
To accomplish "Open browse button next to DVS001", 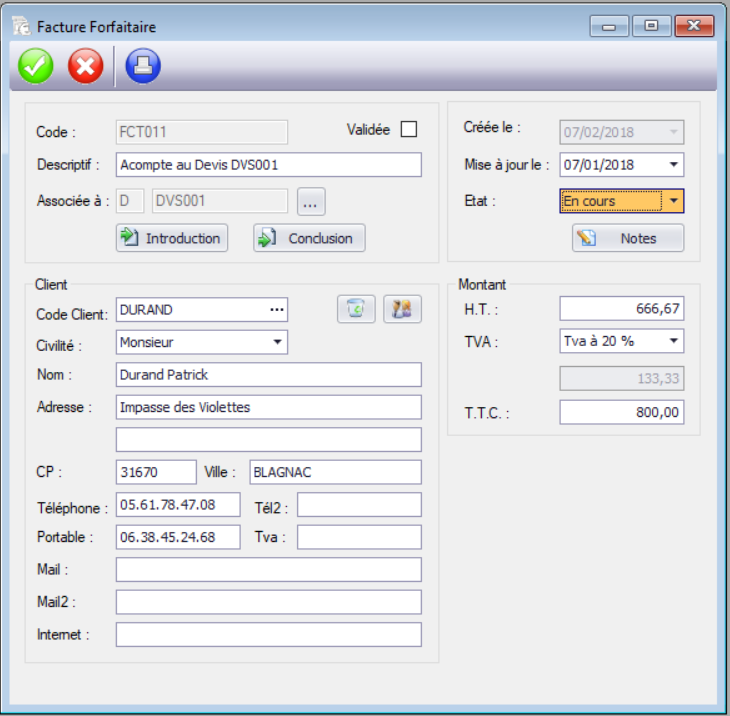I will point(310,201).
